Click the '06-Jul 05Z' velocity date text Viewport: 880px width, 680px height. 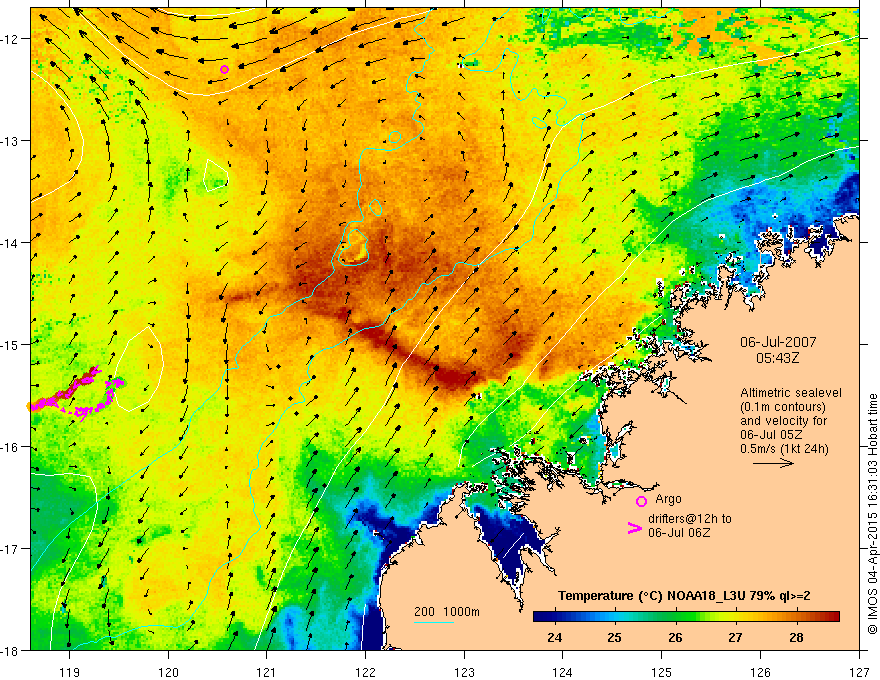pos(771,435)
